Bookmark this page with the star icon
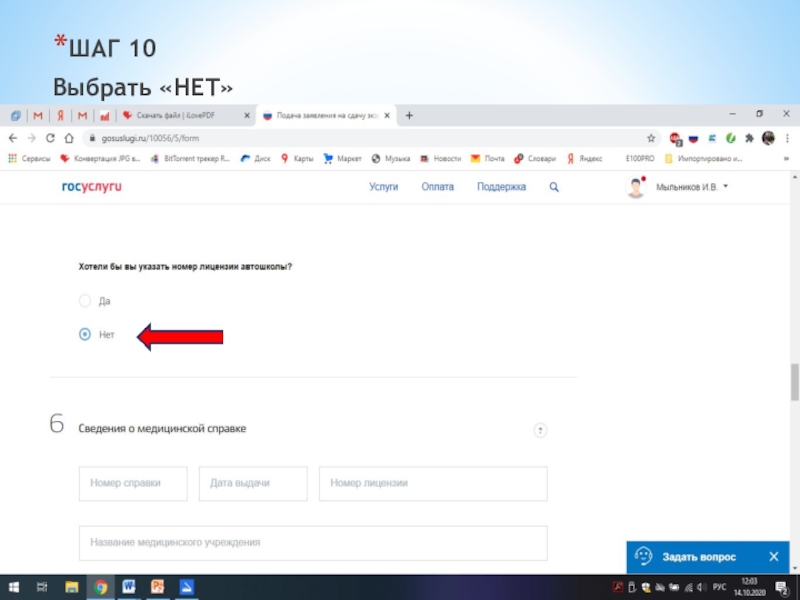This screenshot has height=600, width=800. 651,138
